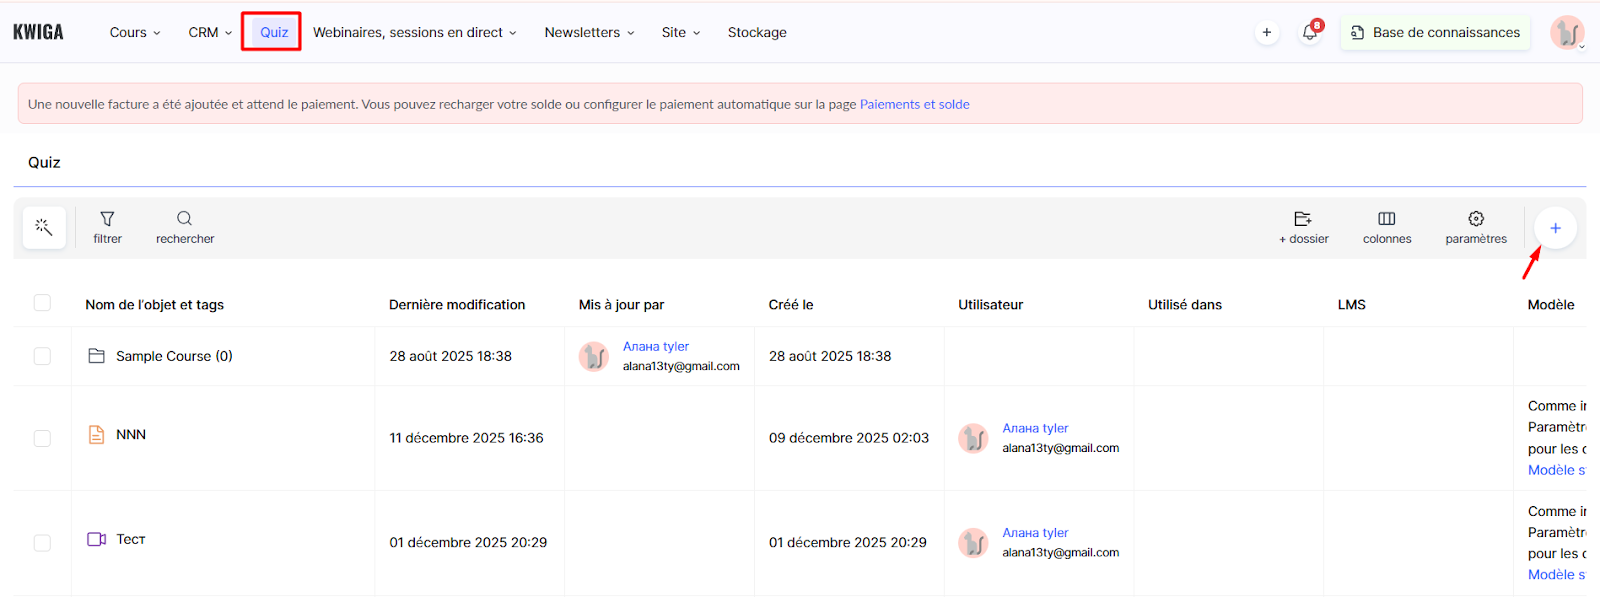Click the blue plus to add a quiz
The image size is (1600, 597).
[x=1555, y=228]
